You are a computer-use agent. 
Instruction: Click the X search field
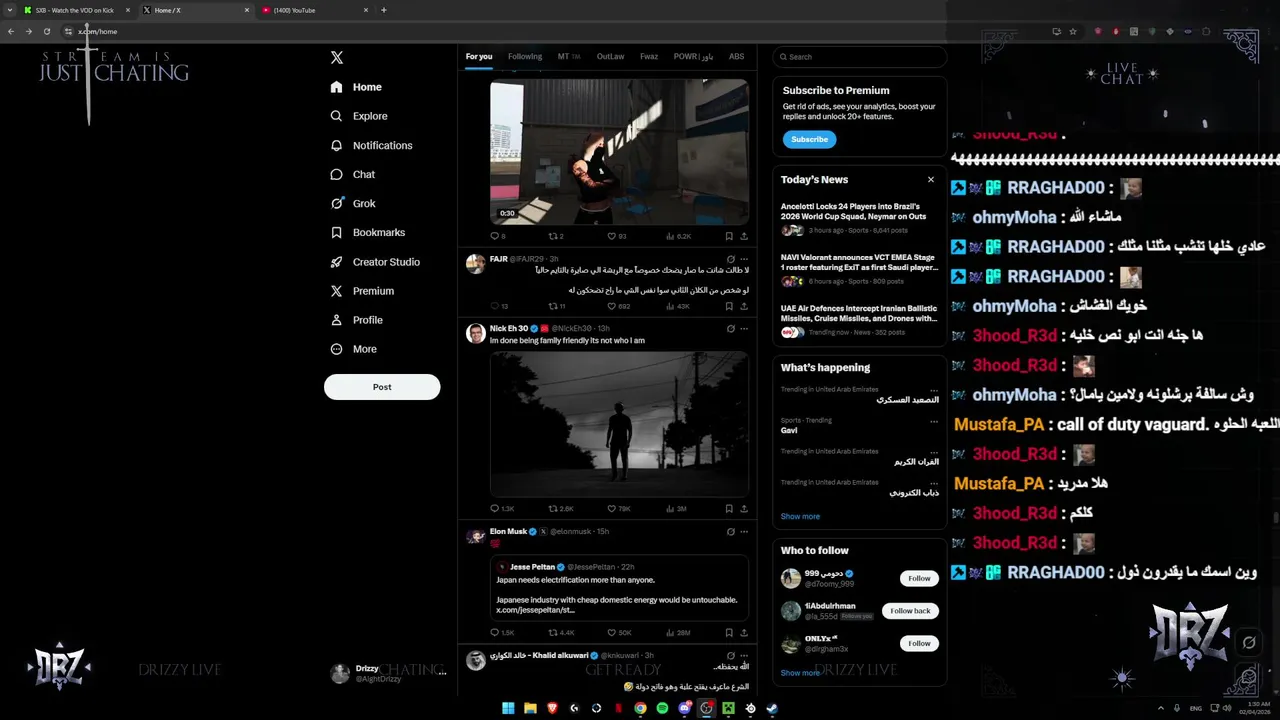860,57
